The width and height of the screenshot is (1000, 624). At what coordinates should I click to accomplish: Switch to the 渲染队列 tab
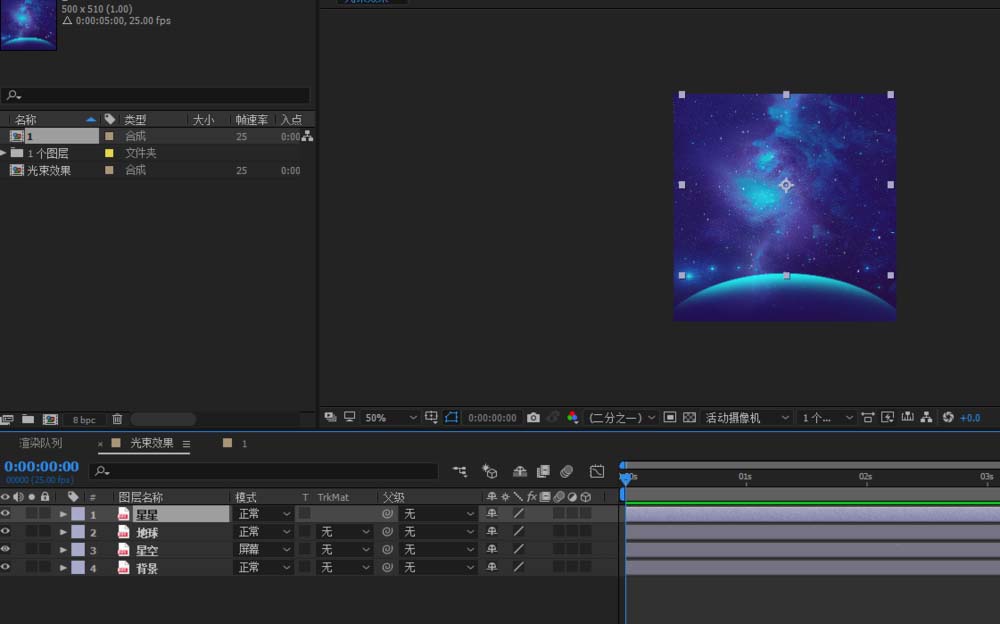(41, 443)
